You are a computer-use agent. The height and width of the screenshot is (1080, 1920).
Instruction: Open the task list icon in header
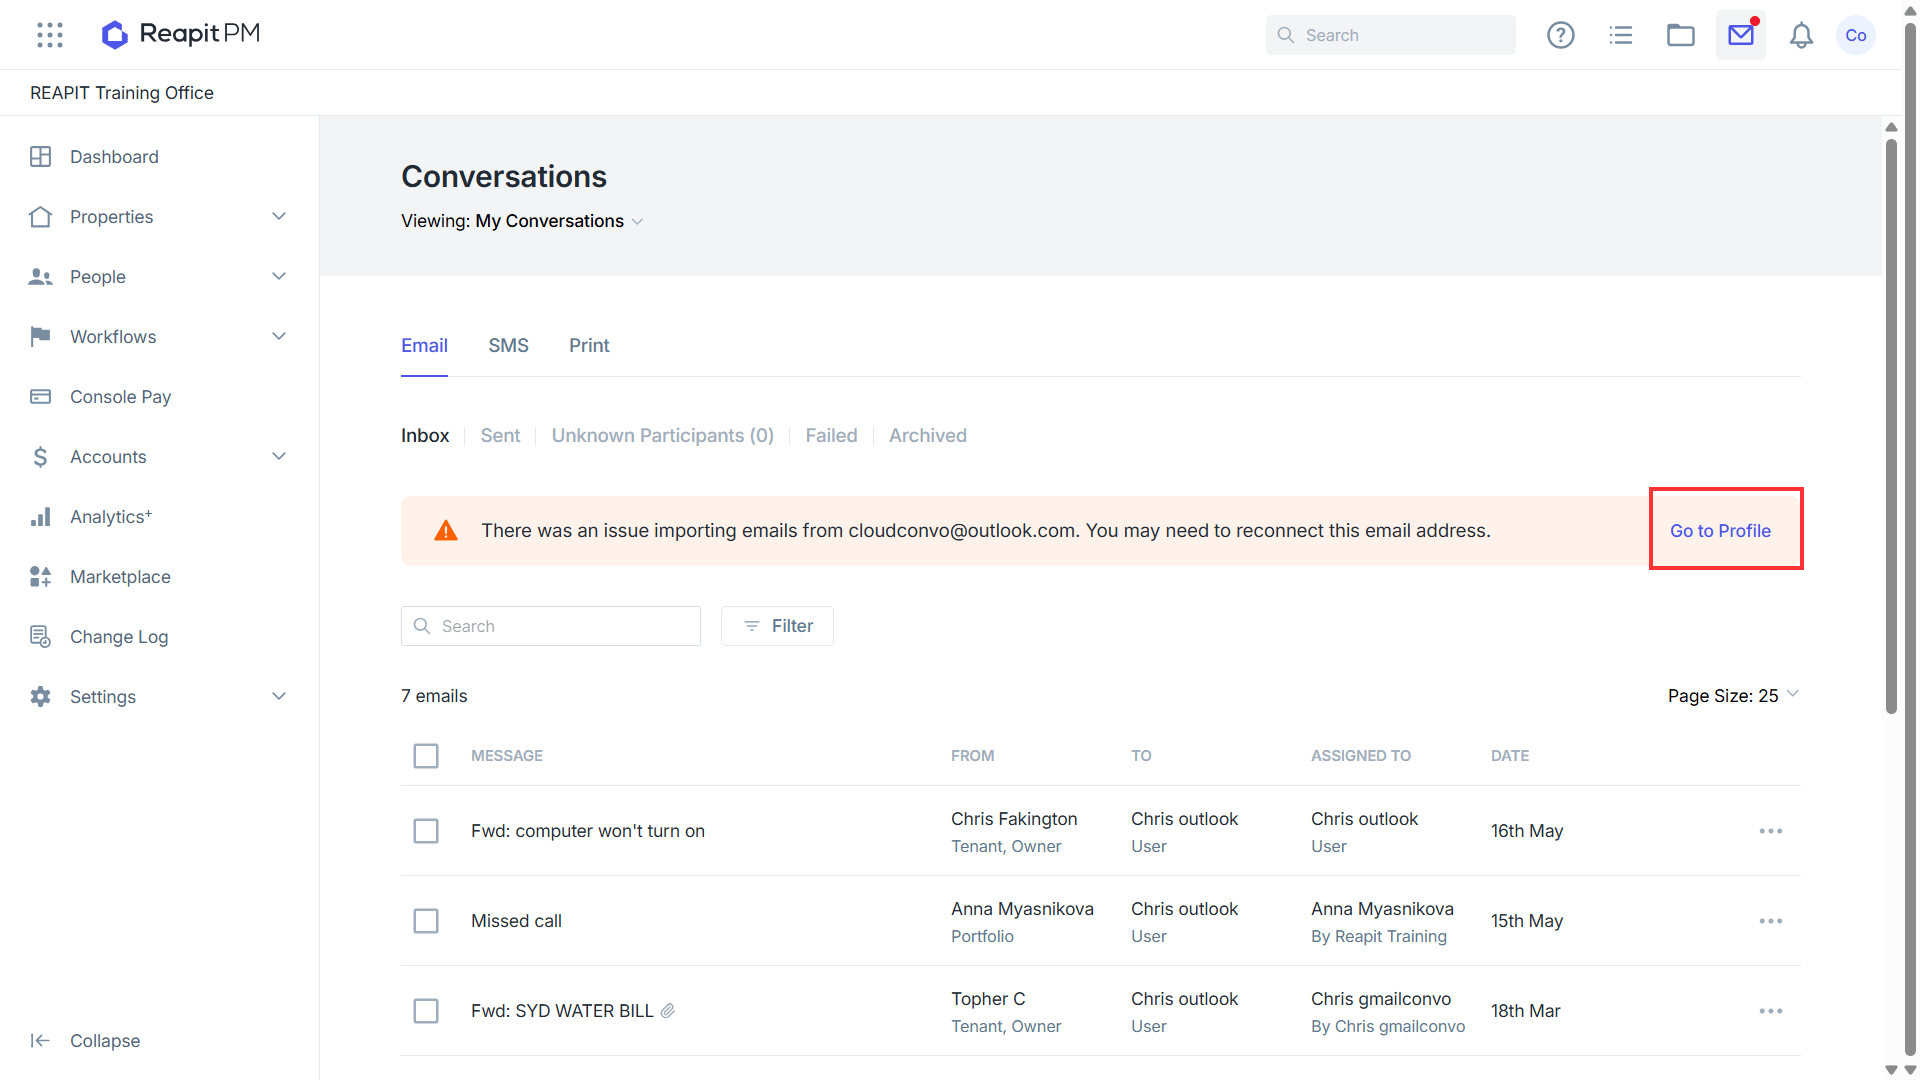click(x=1620, y=35)
